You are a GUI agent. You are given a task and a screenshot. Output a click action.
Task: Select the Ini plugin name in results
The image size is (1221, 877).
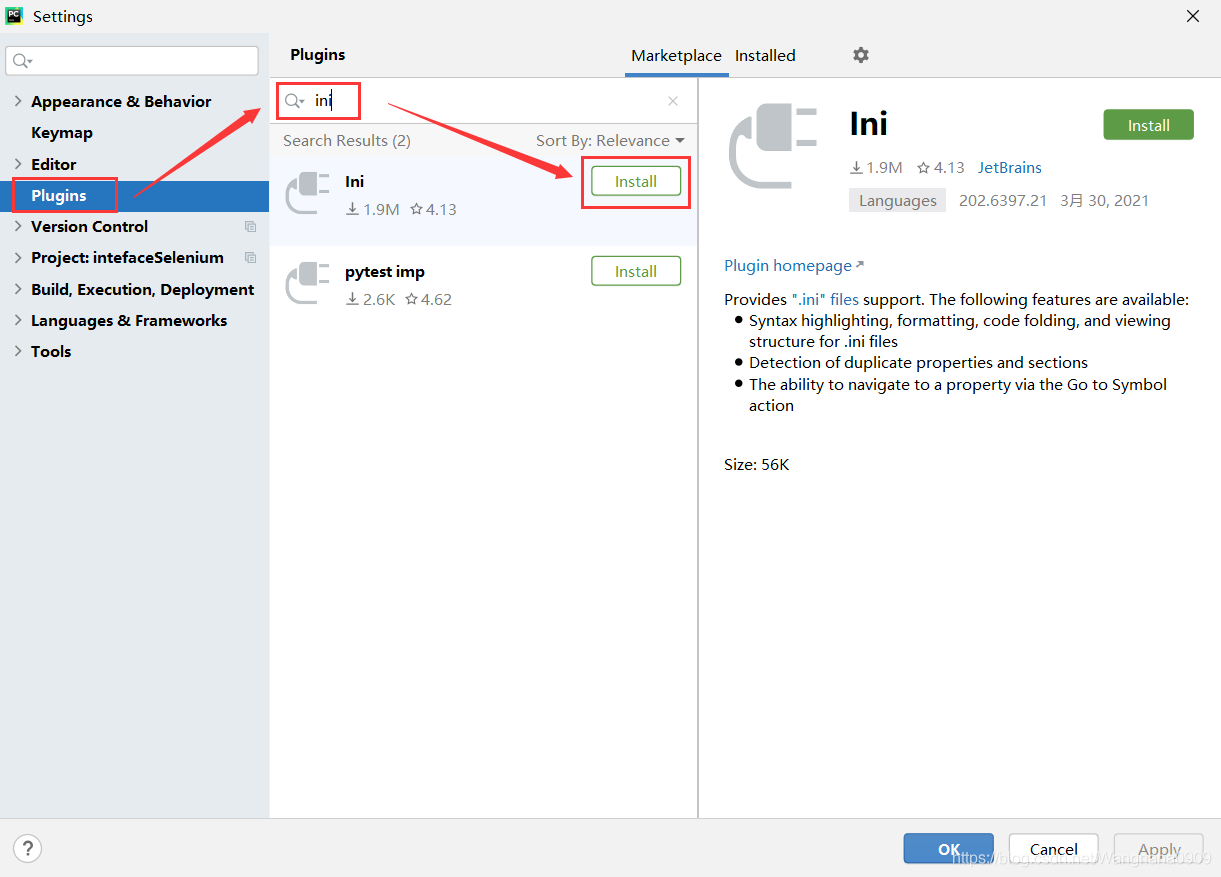(354, 182)
